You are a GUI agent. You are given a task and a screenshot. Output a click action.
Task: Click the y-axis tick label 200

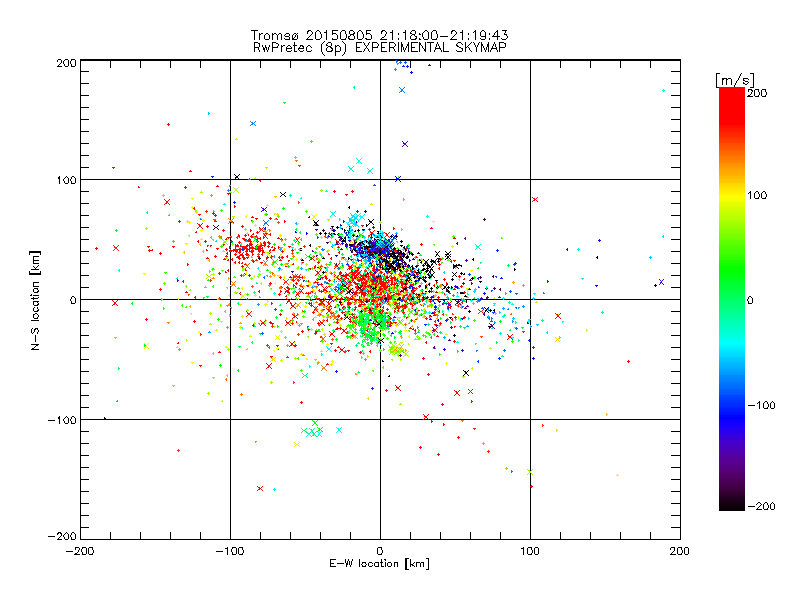click(66, 63)
